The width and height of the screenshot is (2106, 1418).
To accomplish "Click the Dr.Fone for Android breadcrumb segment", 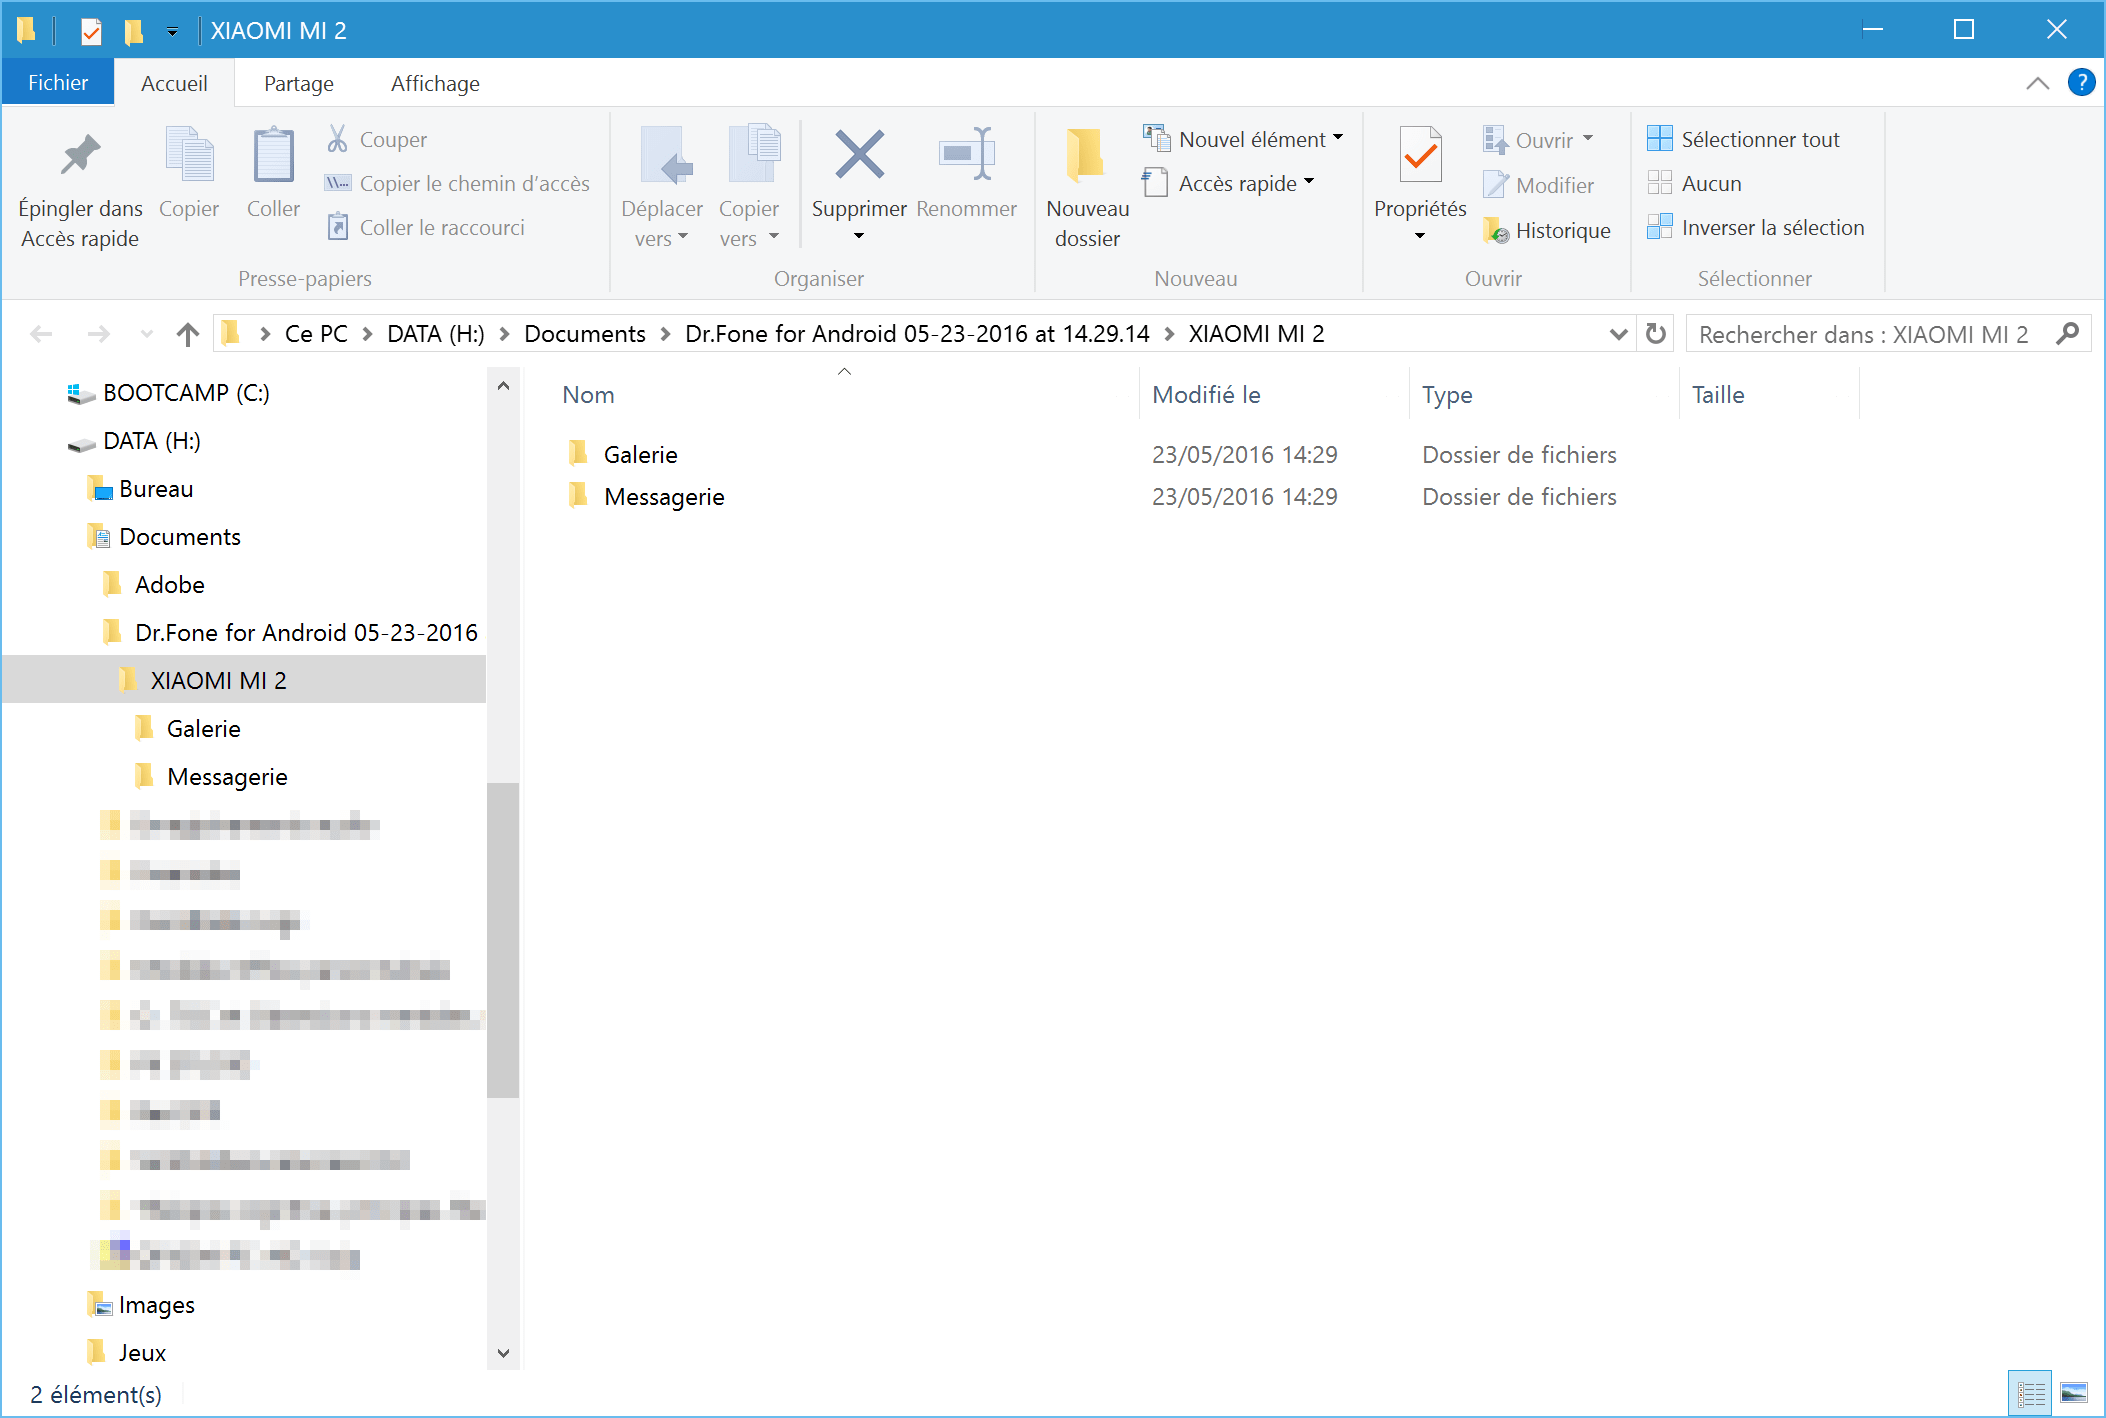I will 917,334.
